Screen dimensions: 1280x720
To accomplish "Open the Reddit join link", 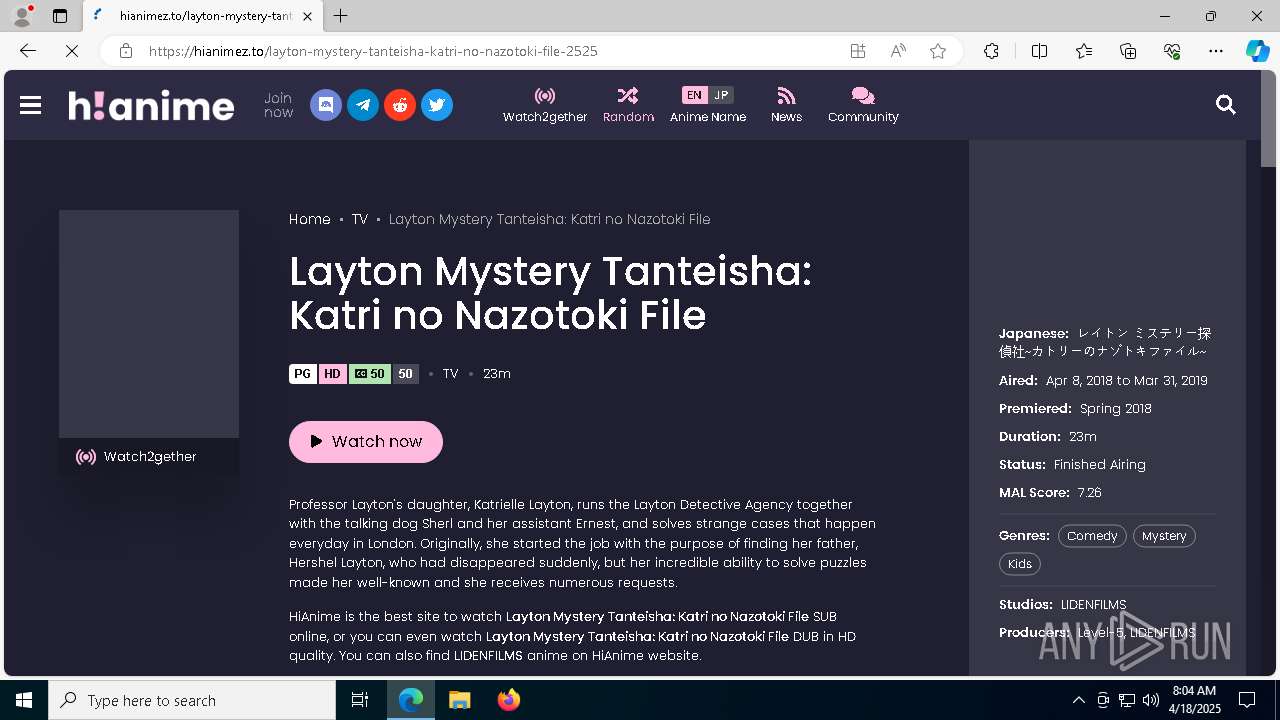I will pyautogui.click(x=400, y=105).
